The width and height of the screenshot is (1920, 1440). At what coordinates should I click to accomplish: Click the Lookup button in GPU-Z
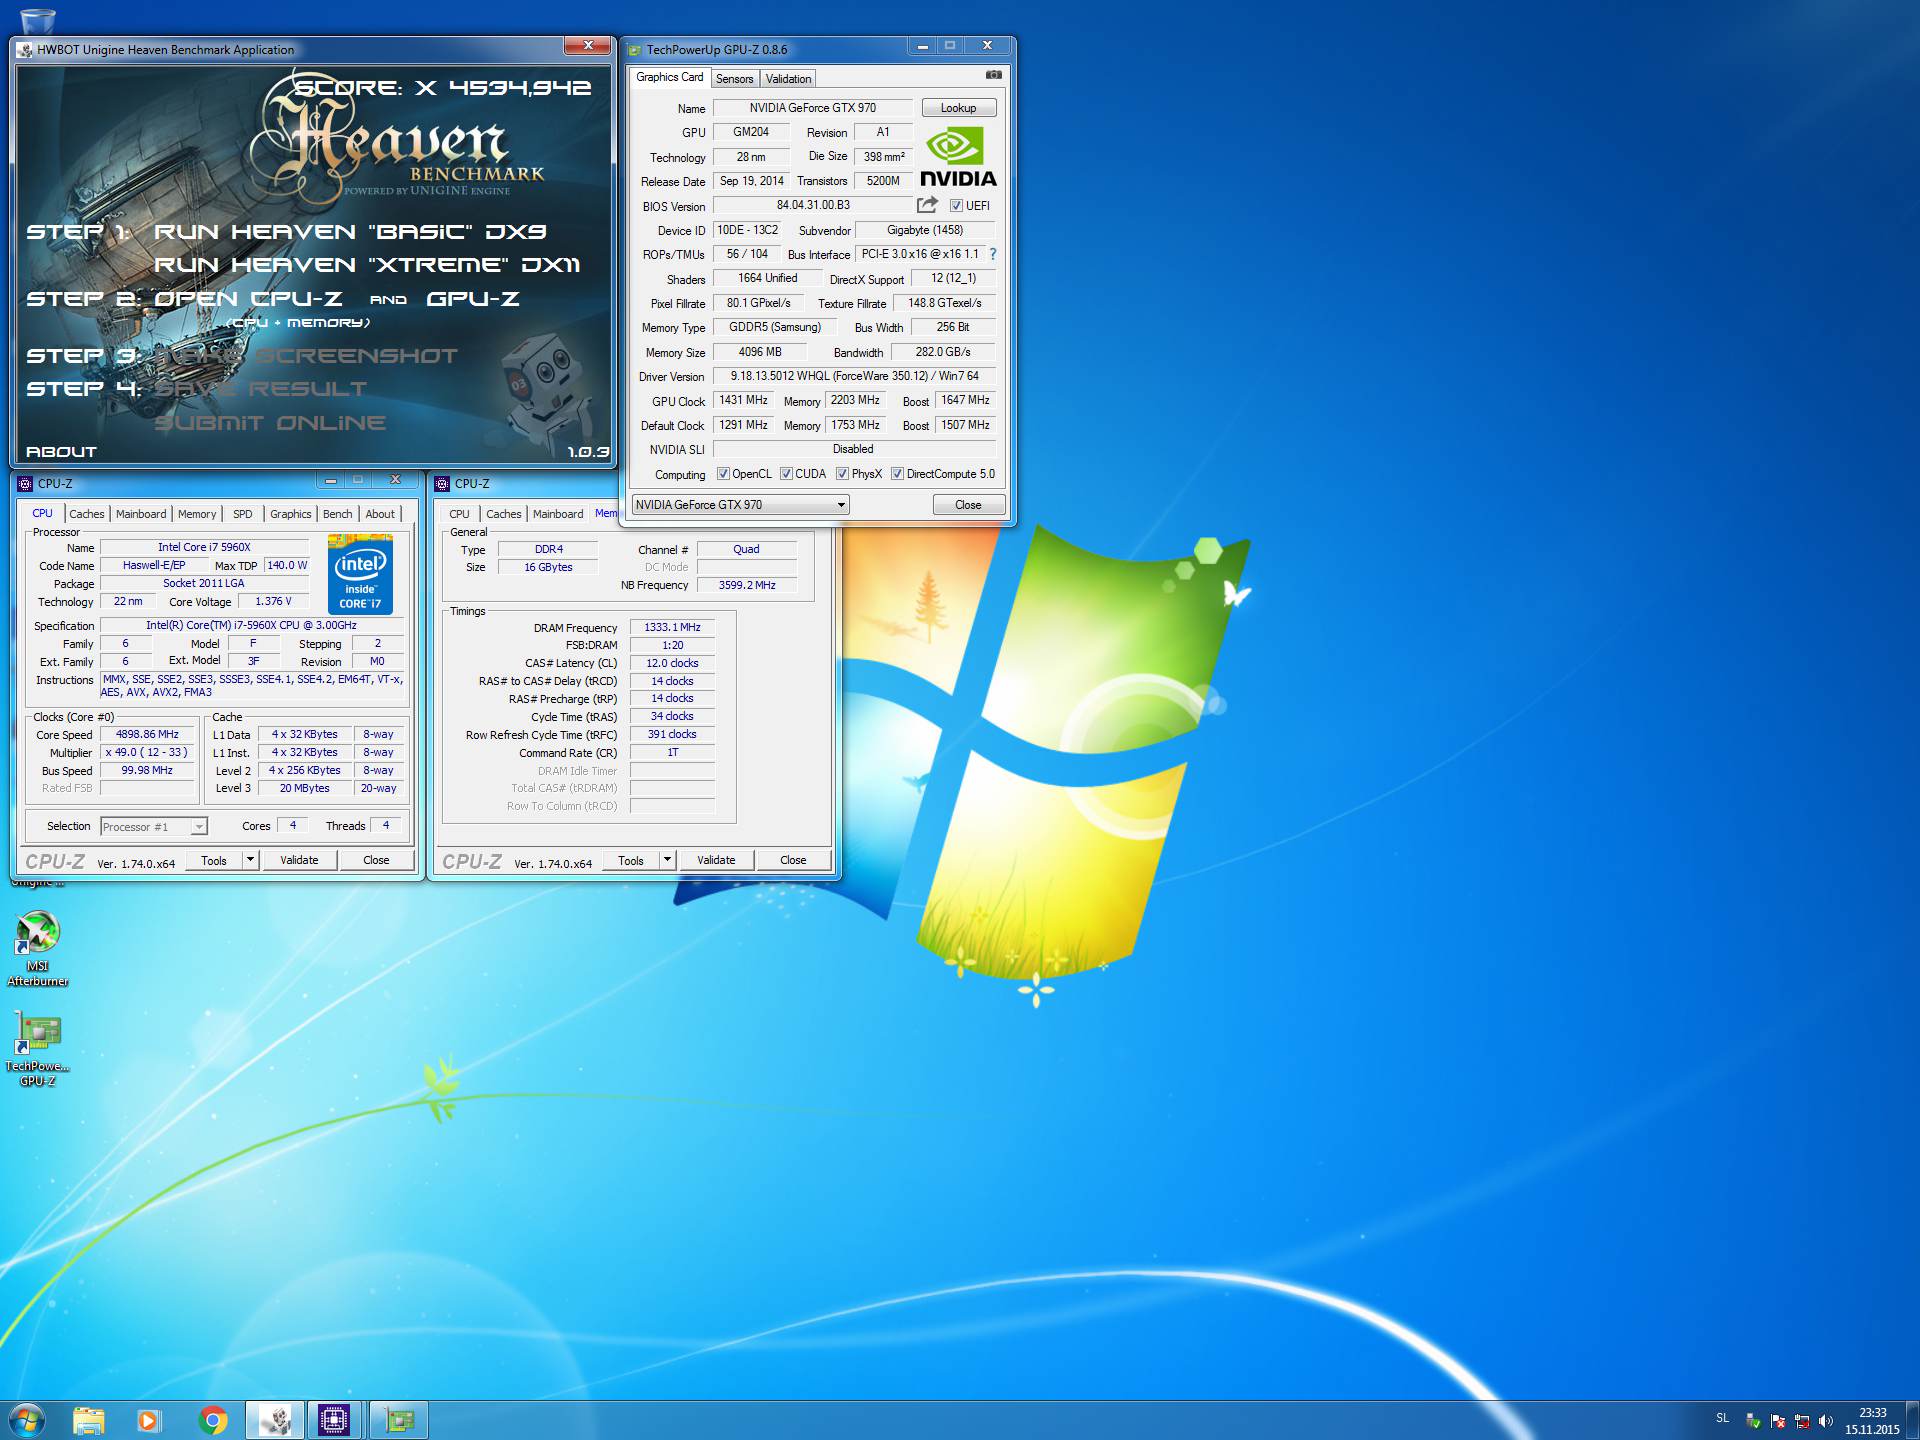(958, 108)
